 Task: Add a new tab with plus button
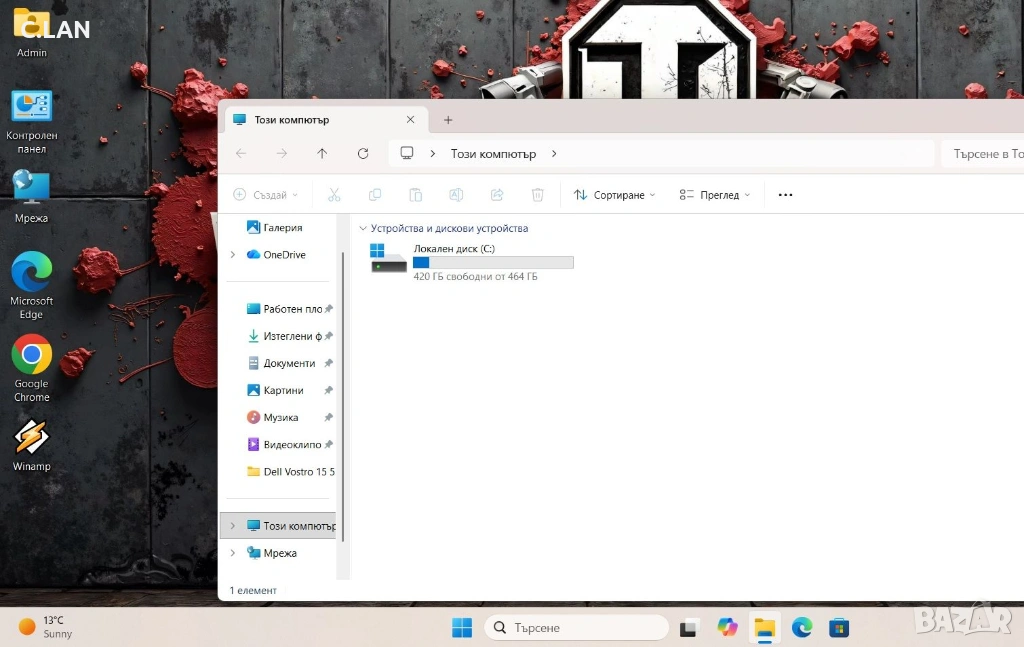(448, 120)
